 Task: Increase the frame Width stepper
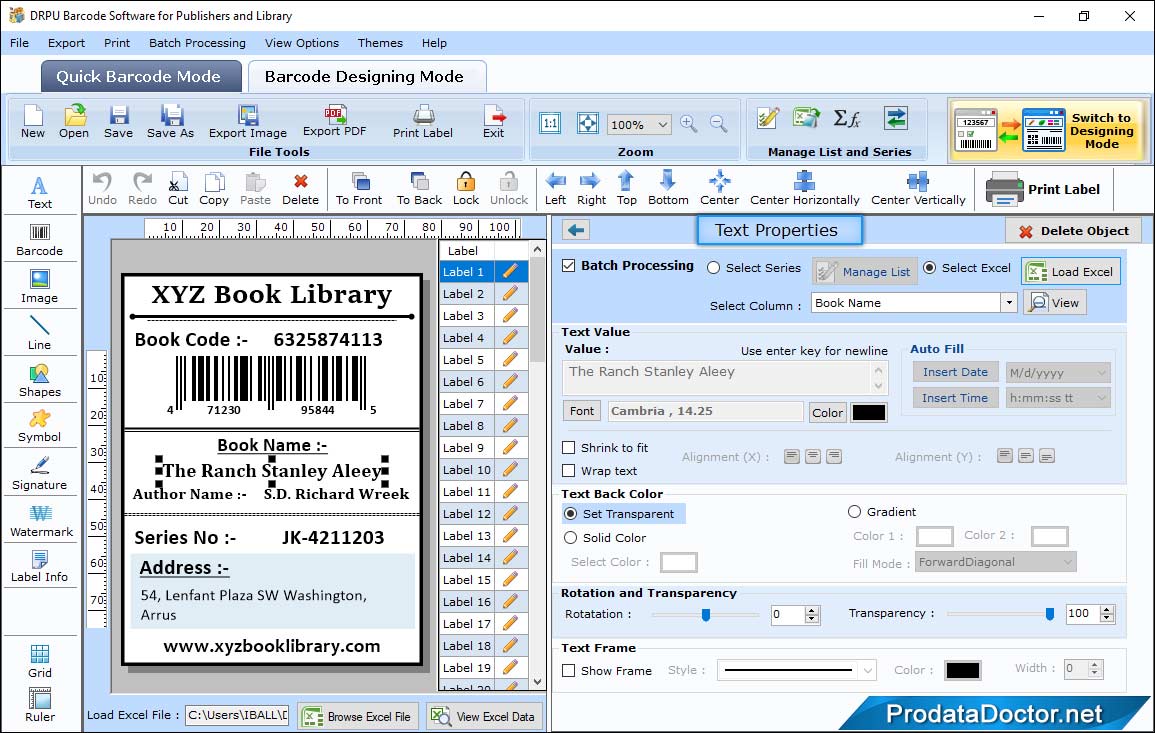pyautogui.click(x=1095, y=664)
